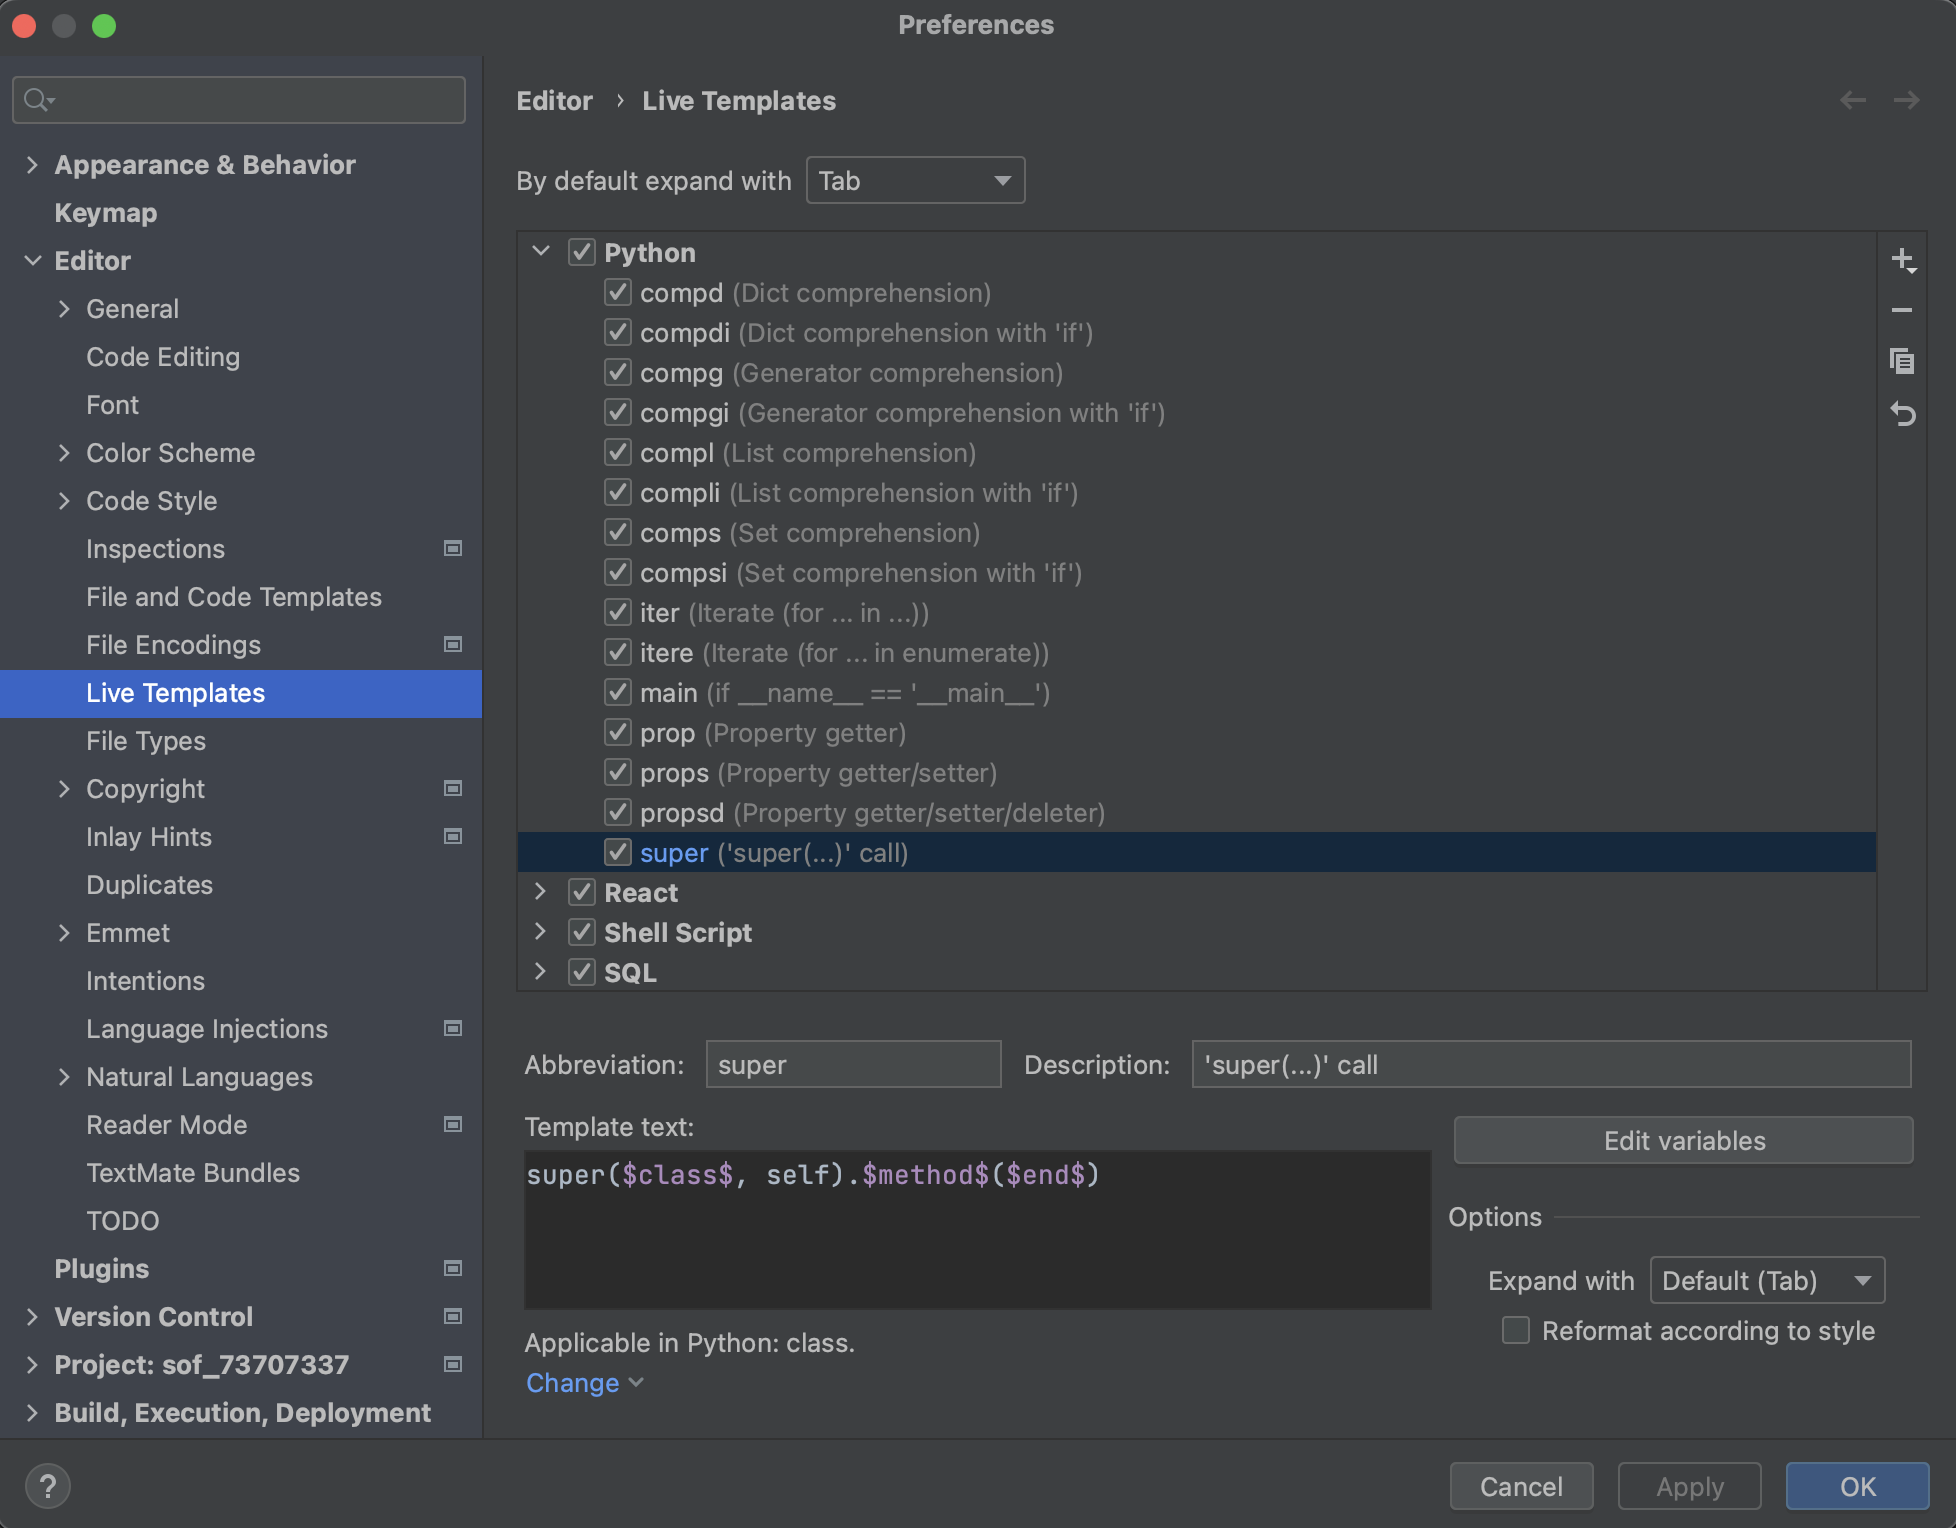1956x1528 pixels.
Task: Go back with the left arrow icon
Action: [1853, 100]
